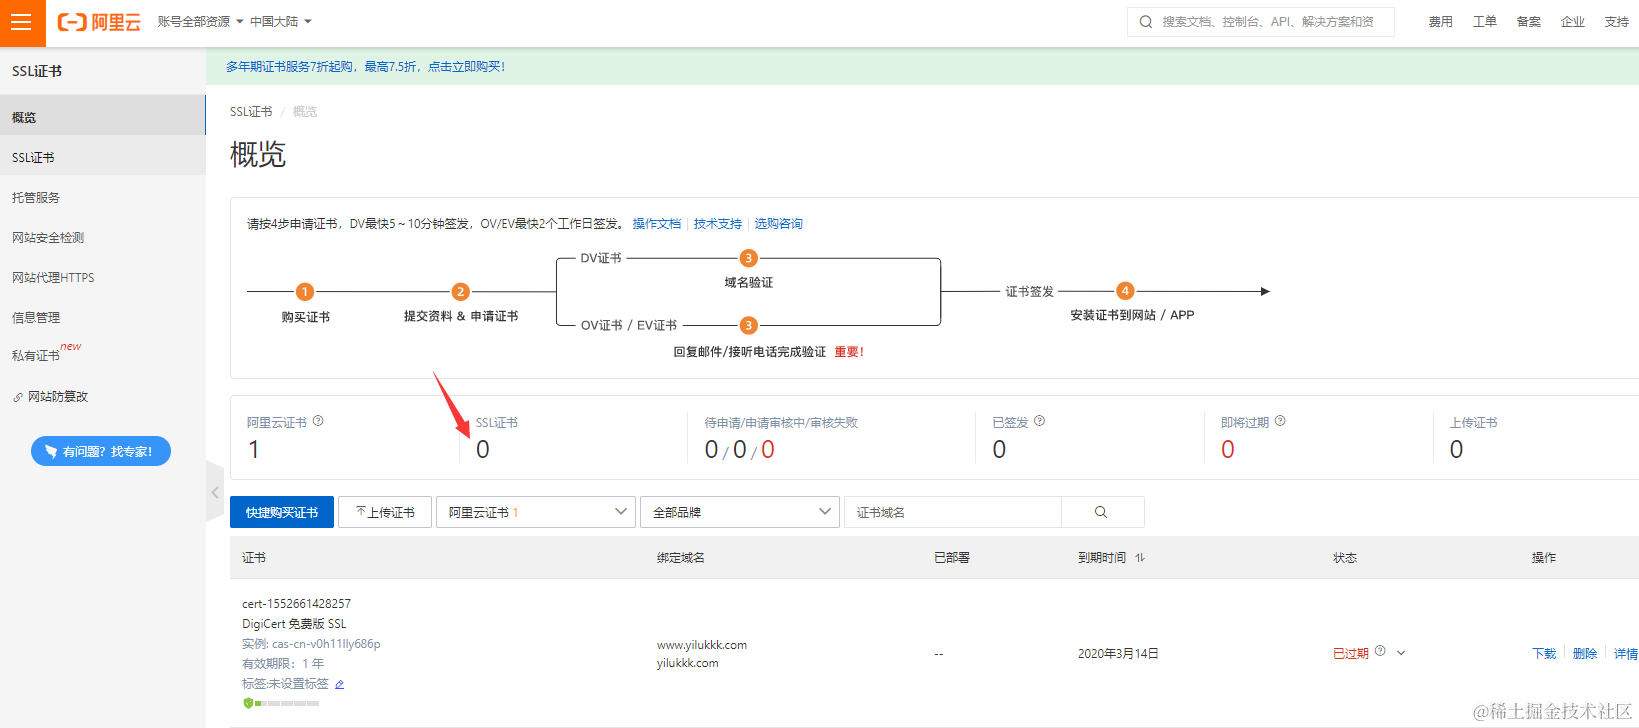Click 上传证书 button

pyautogui.click(x=385, y=512)
